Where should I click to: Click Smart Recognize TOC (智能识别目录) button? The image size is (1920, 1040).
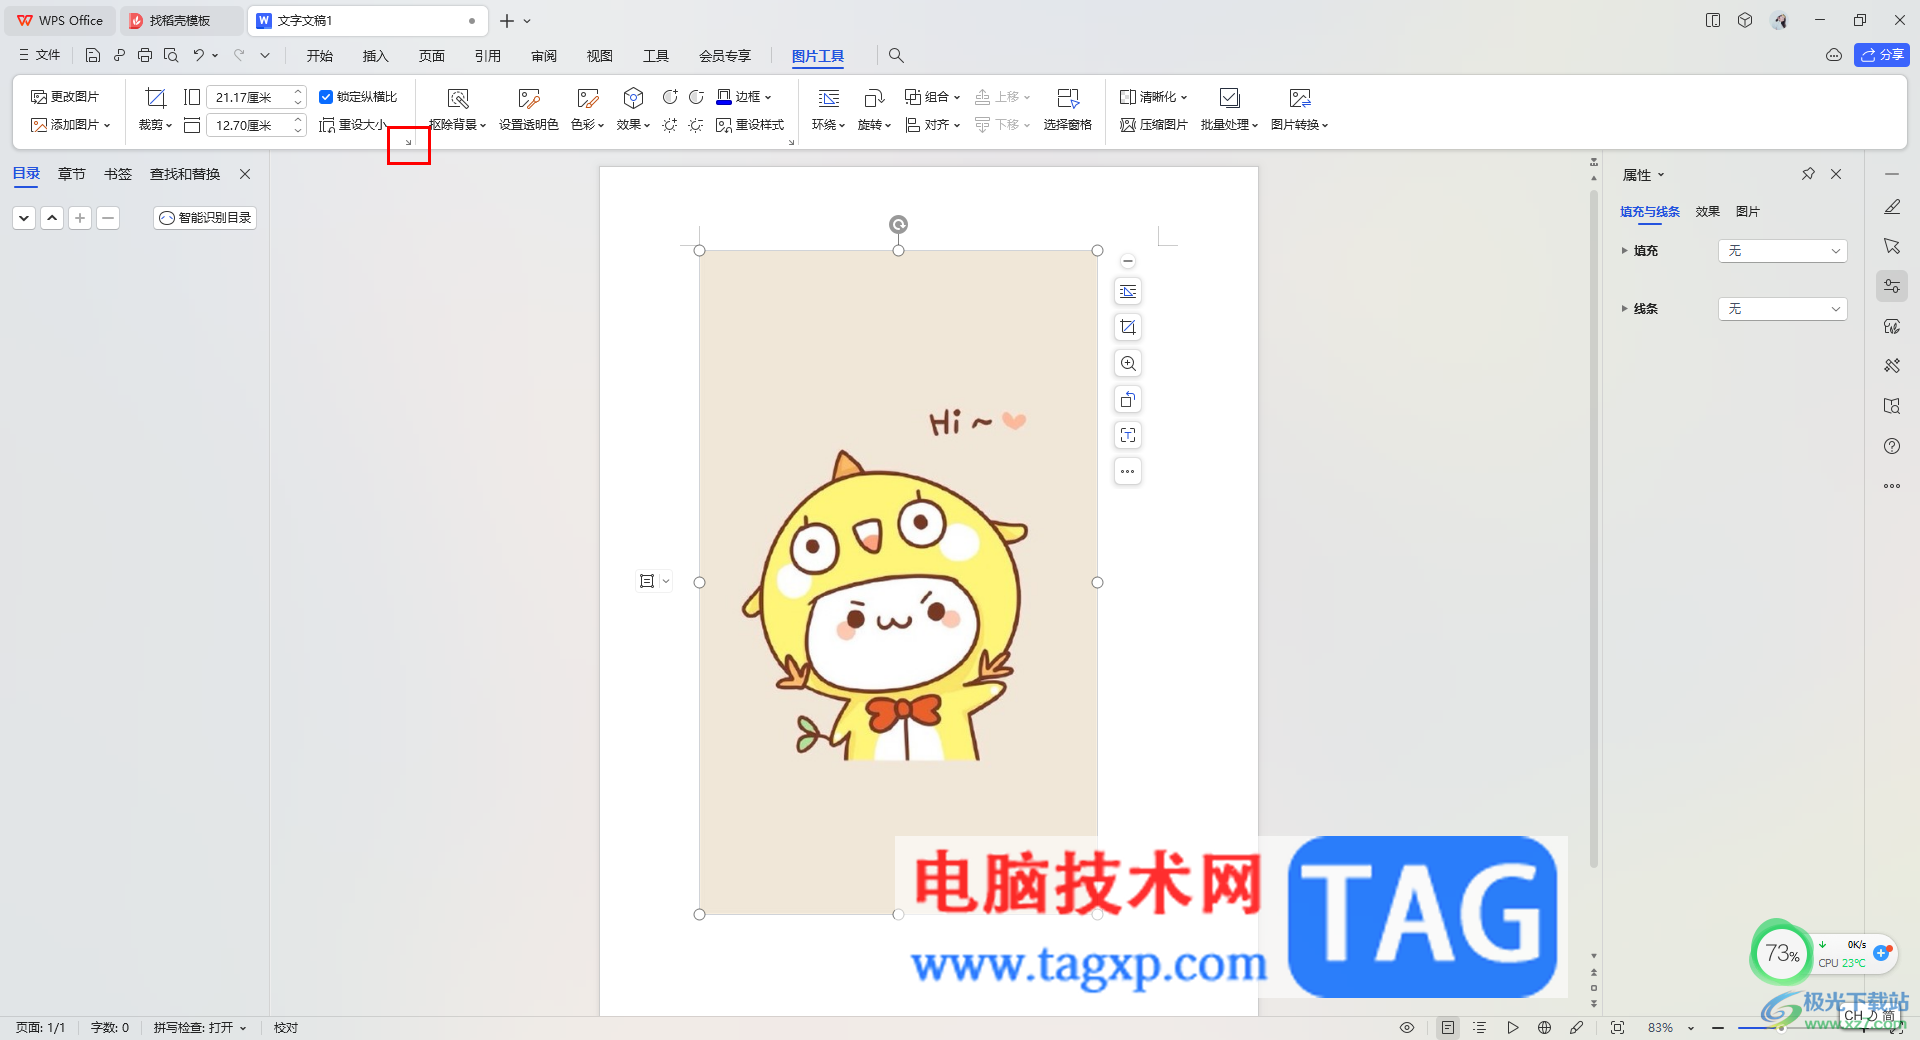pyautogui.click(x=205, y=217)
